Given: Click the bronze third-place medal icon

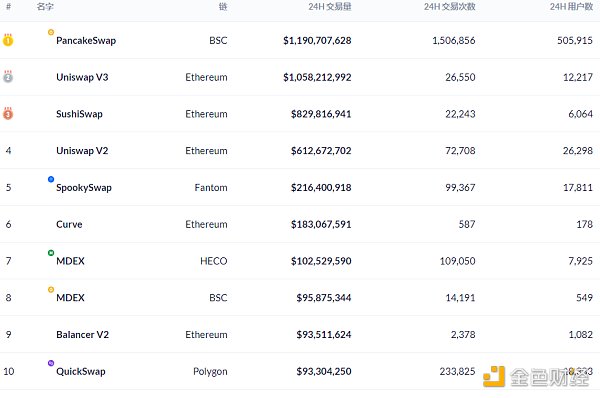Looking at the screenshot, I should pos(8,113).
